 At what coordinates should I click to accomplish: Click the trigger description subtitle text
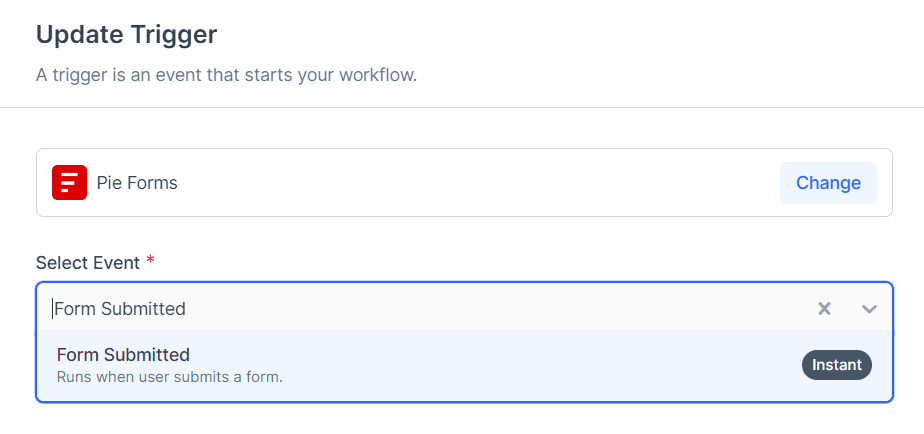[x=226, y=75]
